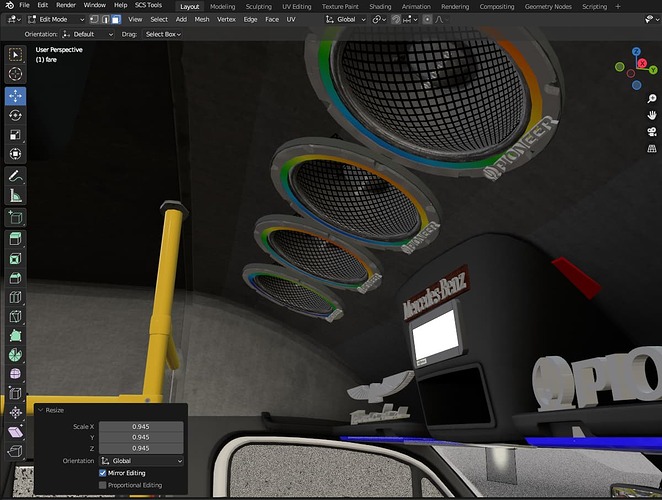Click the hand pan-view icon
662x500 pixels.
tap(652, 115)
